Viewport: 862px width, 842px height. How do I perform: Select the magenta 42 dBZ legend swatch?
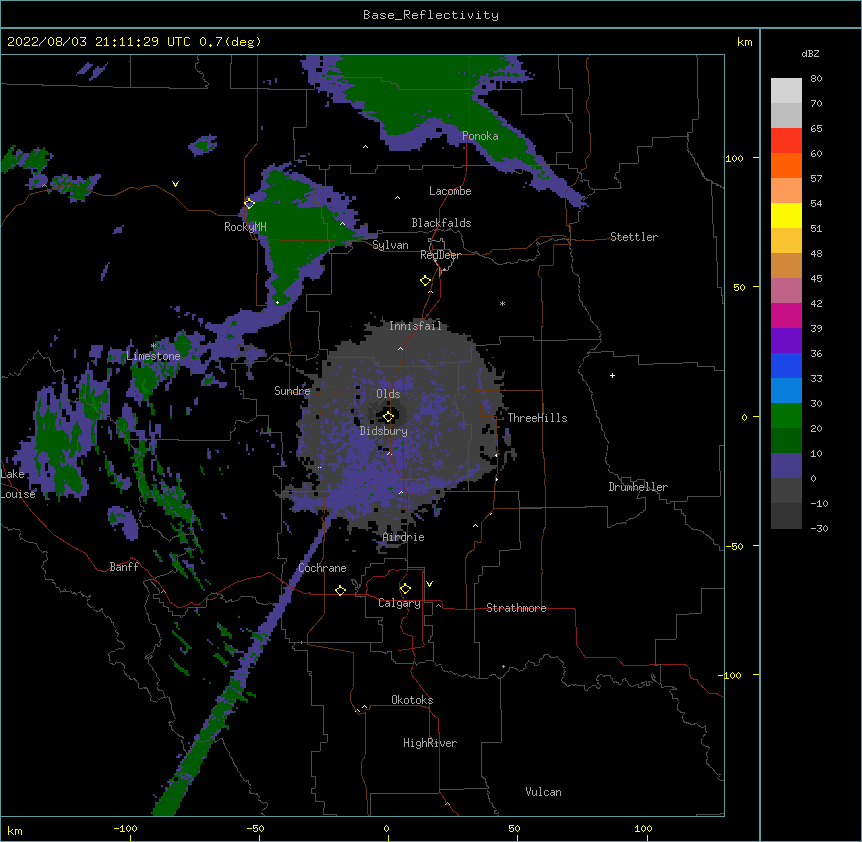pyautogui.click(x=786, y=315)
